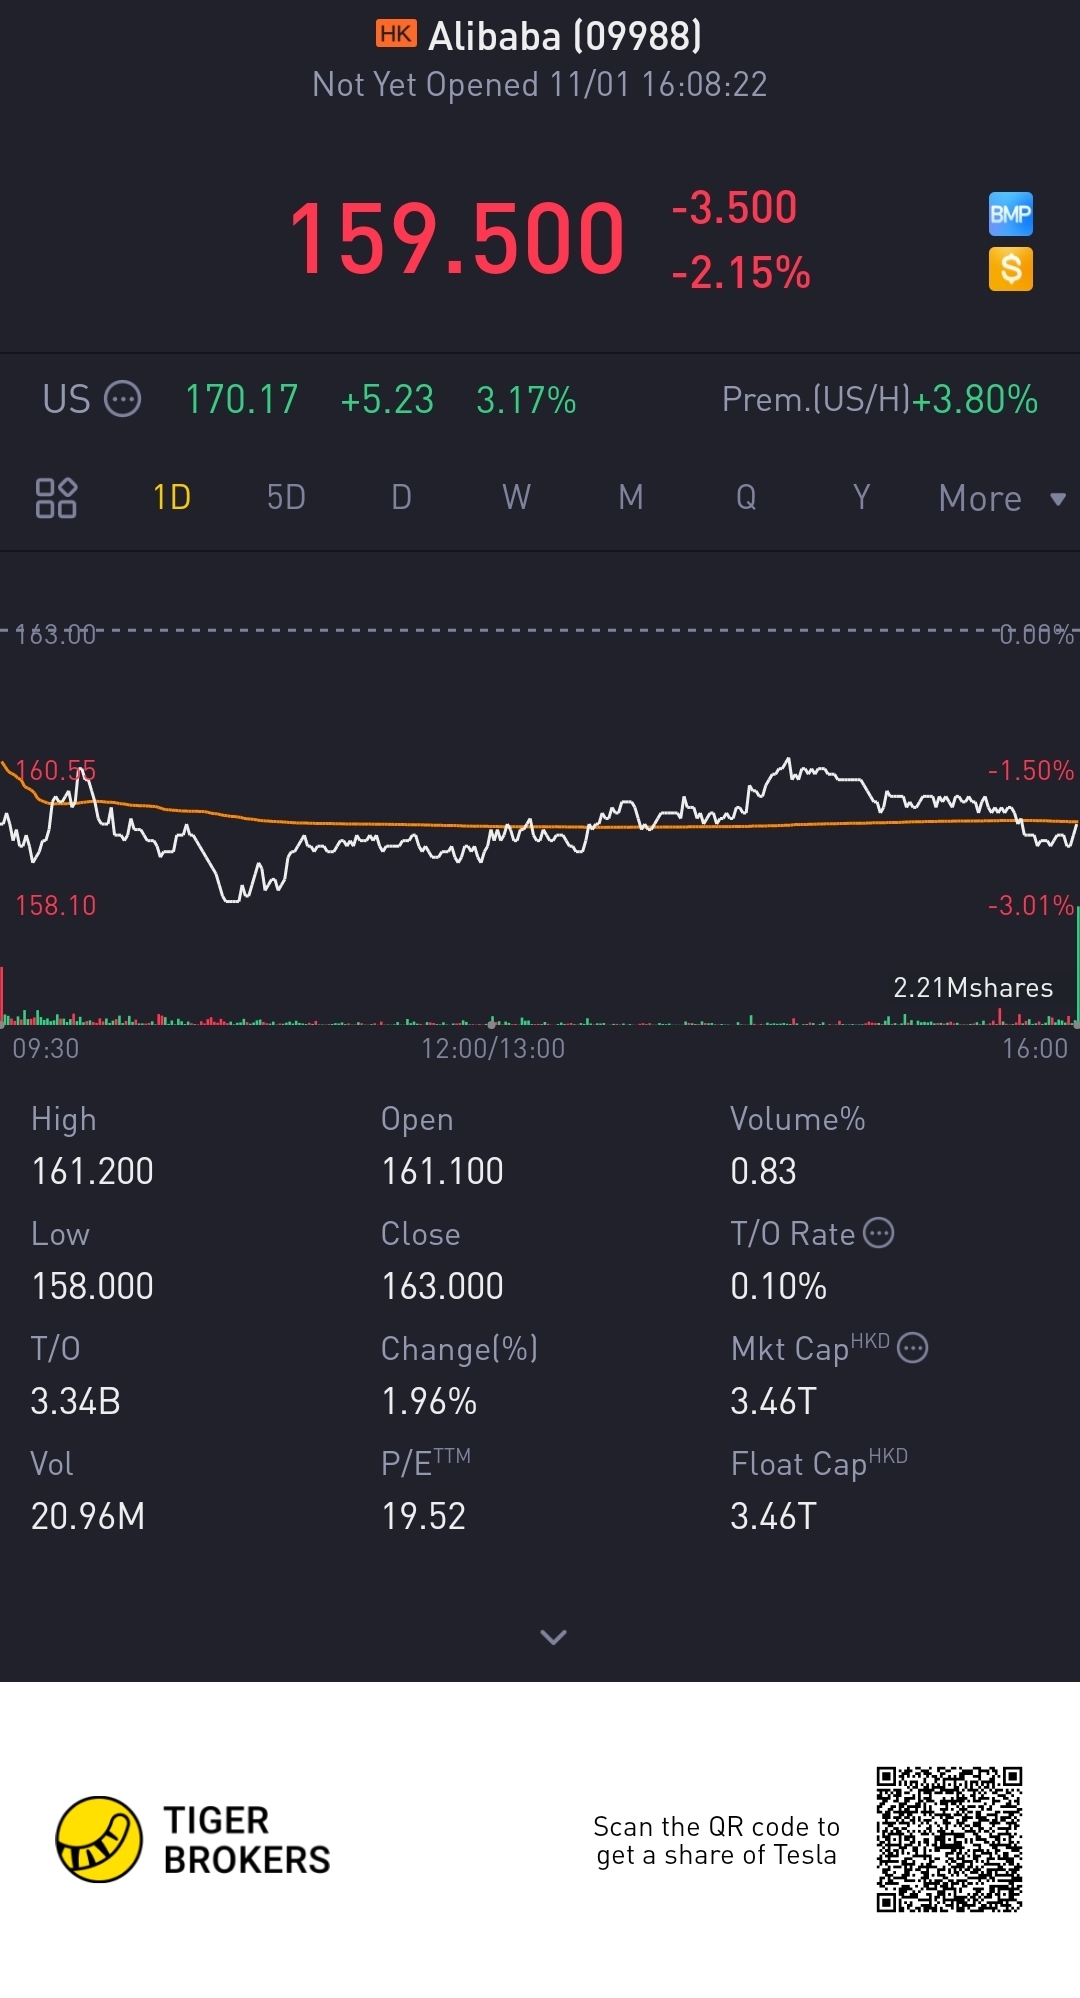Viewport: 1080px width, 1998px height.
Task: Switch to the daily D chart tab
Action: [401, 497]
